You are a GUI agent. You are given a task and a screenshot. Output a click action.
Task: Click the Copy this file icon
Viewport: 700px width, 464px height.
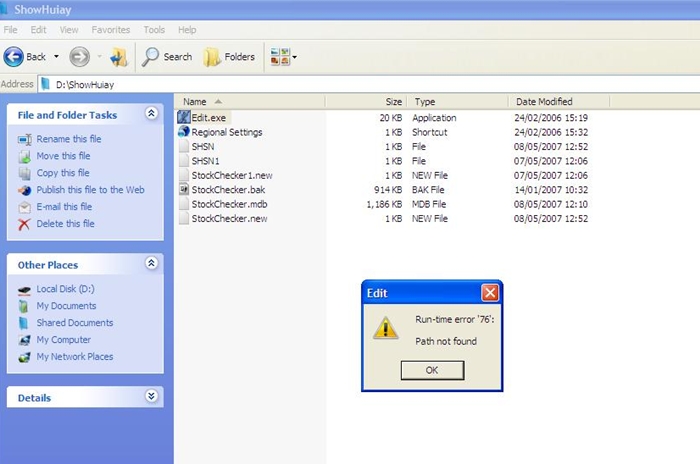pos(25,173)
